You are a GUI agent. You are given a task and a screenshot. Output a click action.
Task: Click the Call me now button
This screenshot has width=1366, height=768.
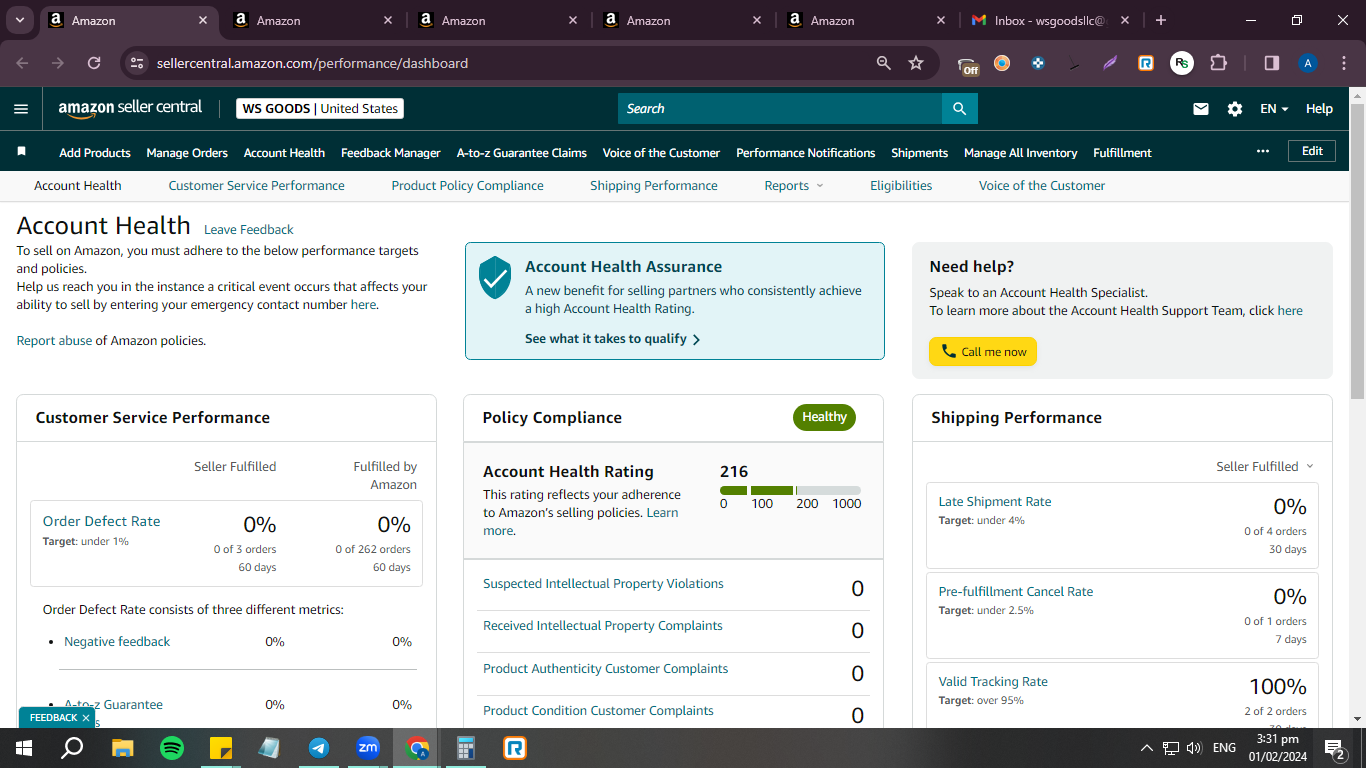tap(983, 352)
